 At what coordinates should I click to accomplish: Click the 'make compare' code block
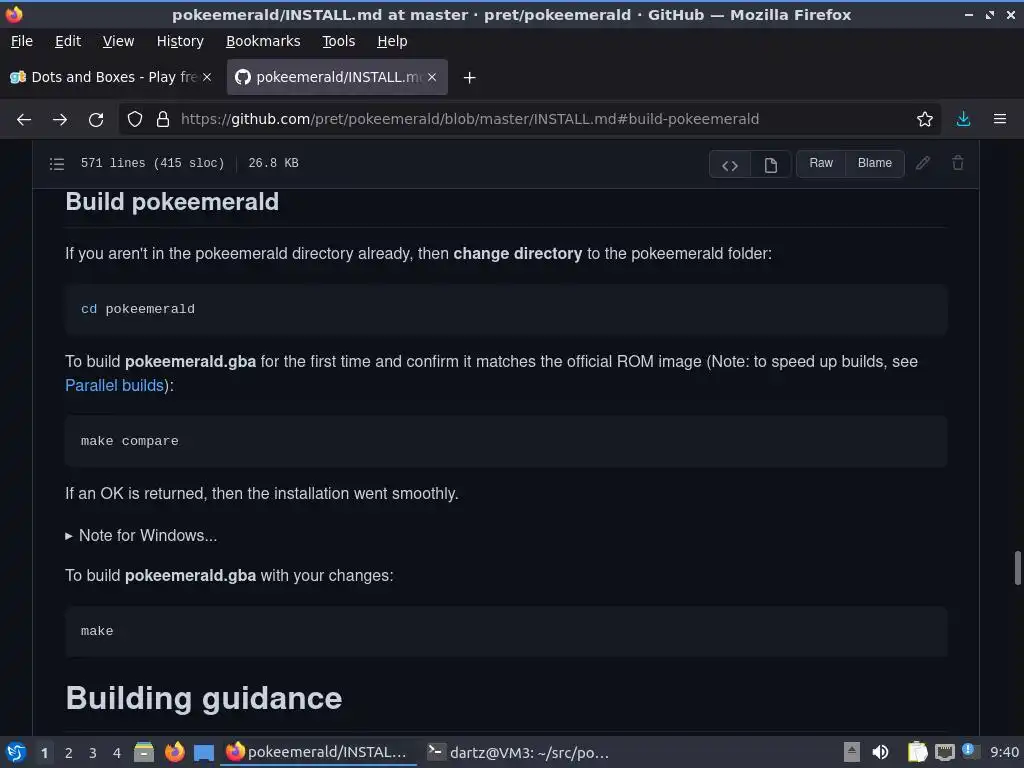[x=506, y=441]
